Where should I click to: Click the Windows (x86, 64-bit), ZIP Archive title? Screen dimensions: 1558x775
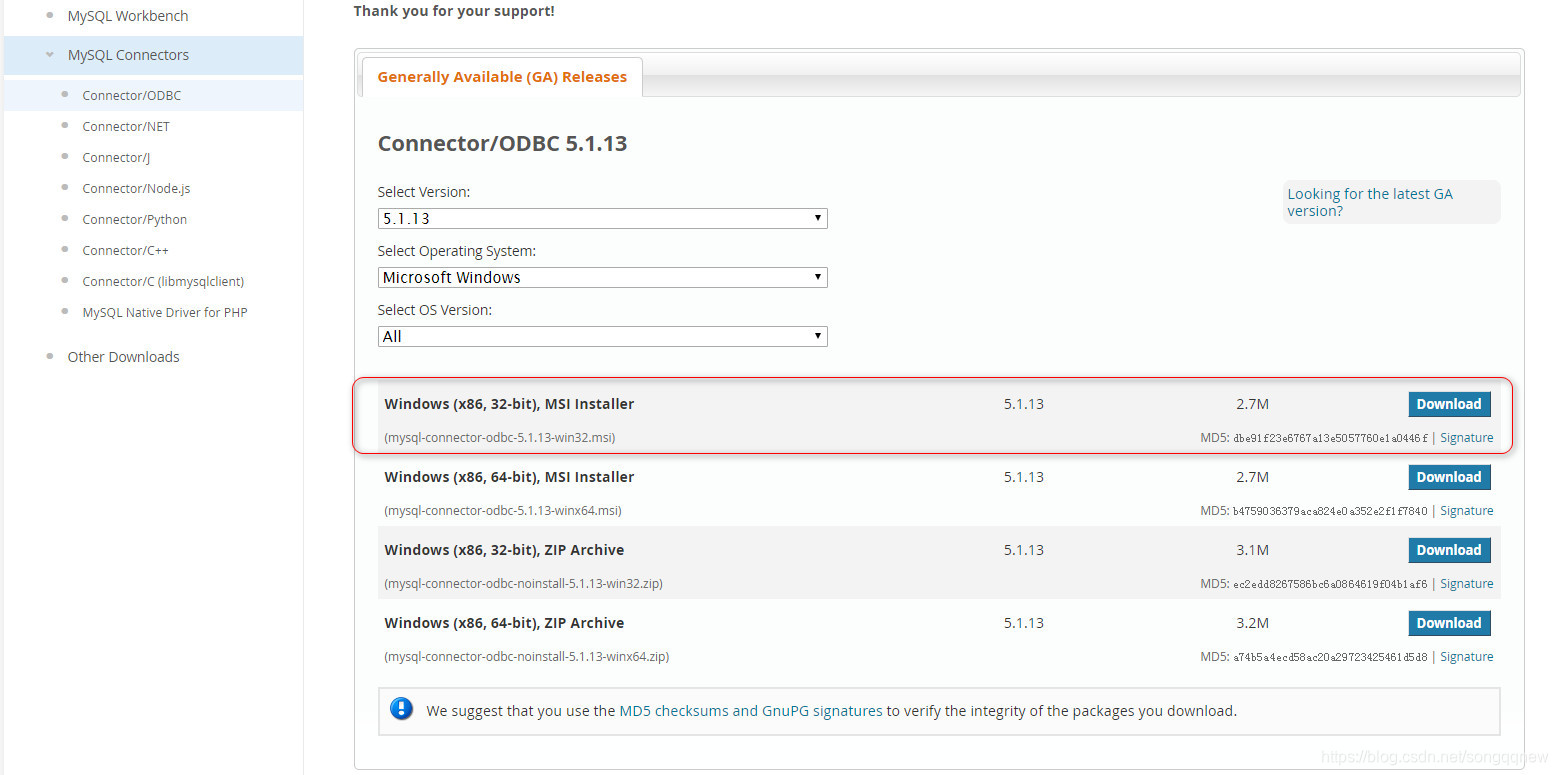click(504, 623)
